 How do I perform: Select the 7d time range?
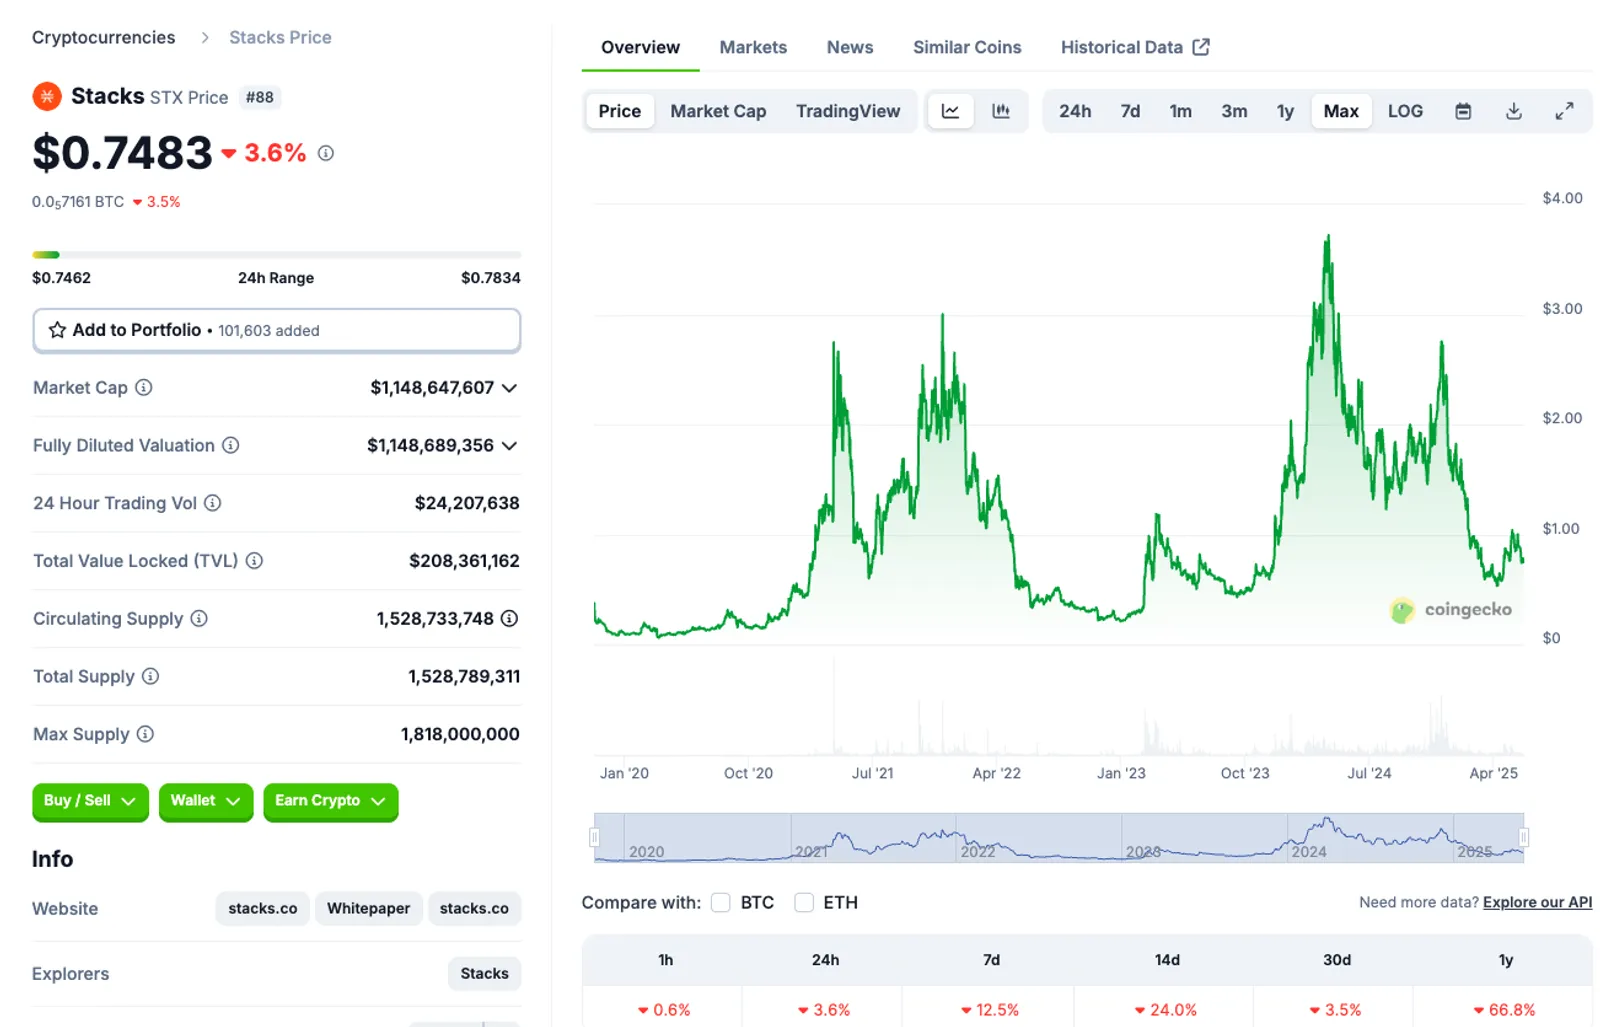1130,111
